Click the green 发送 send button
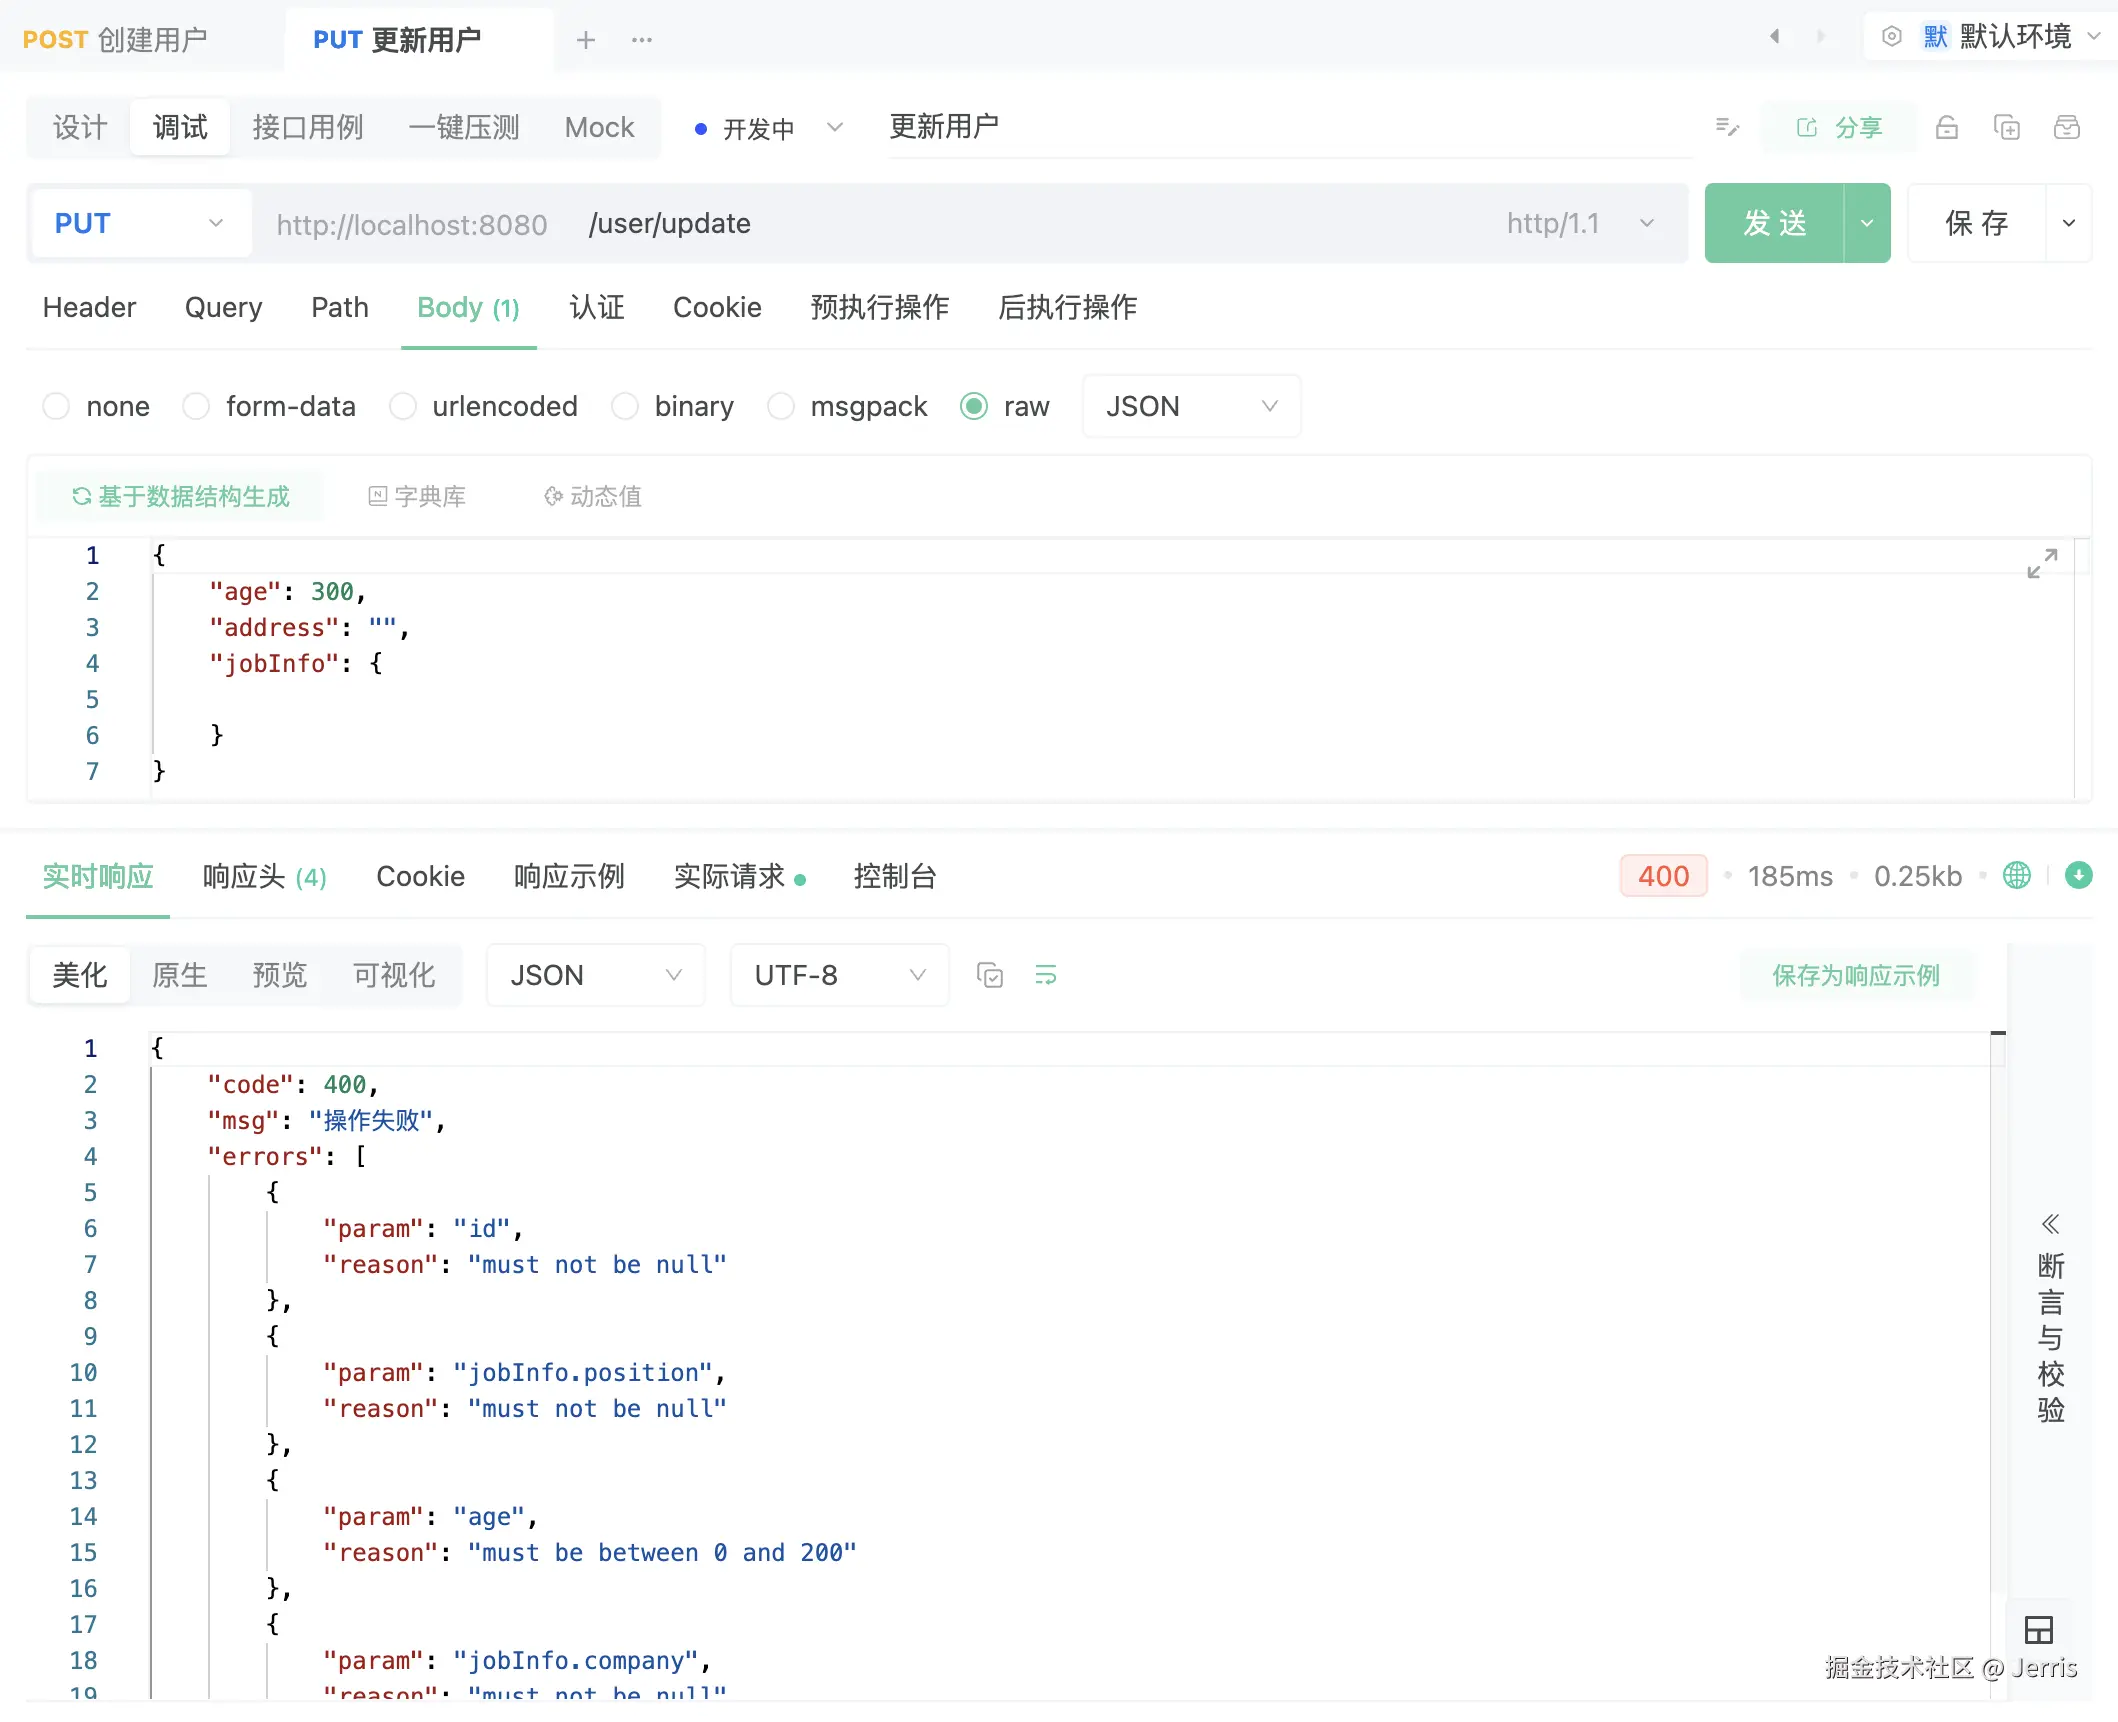This screenshot has width=2118, height=1722. (x=1774, y=223)
